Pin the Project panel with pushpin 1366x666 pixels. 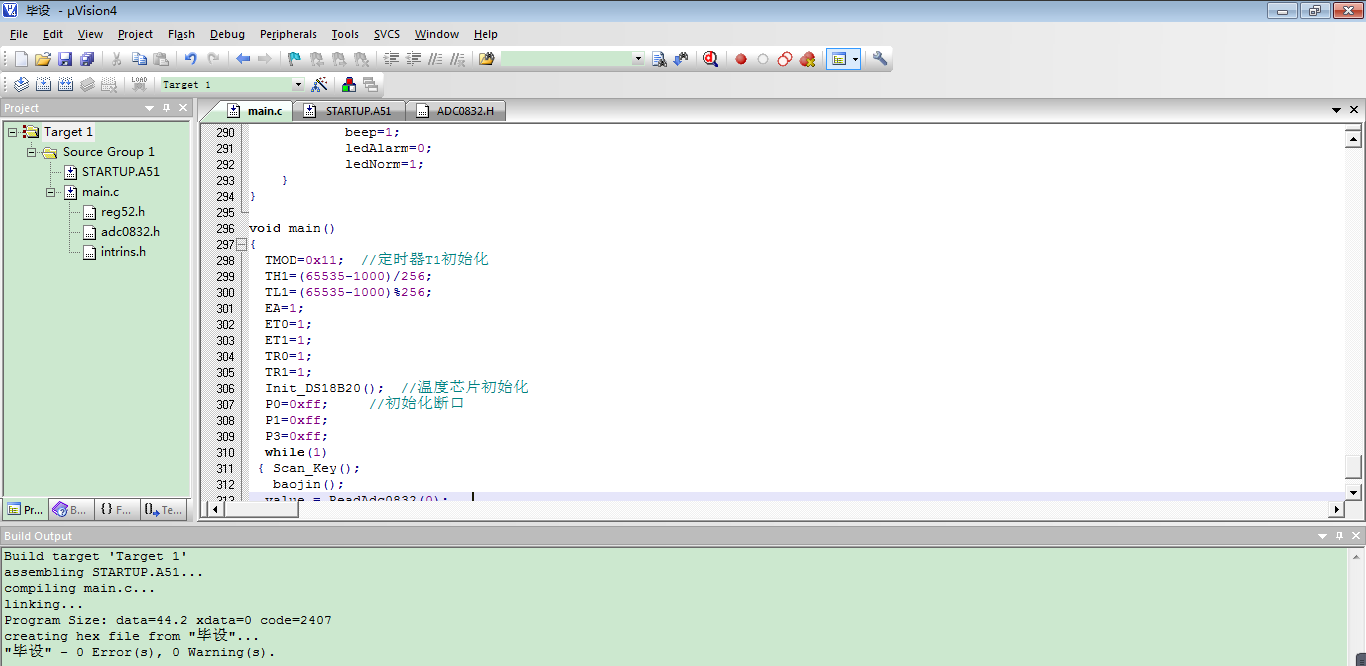point(166,108)
